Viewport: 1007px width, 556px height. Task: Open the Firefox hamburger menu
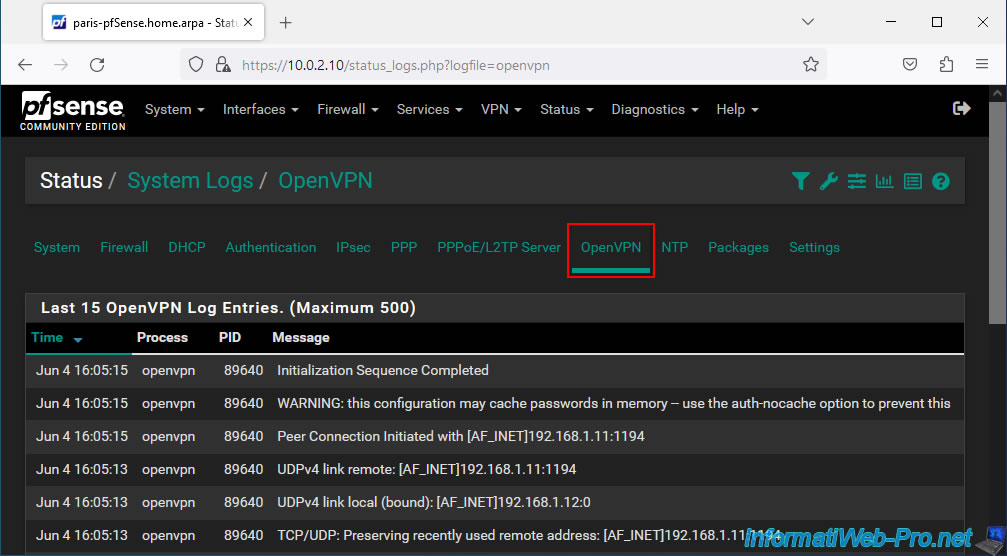pyautogui.click(x=982, y=64)
